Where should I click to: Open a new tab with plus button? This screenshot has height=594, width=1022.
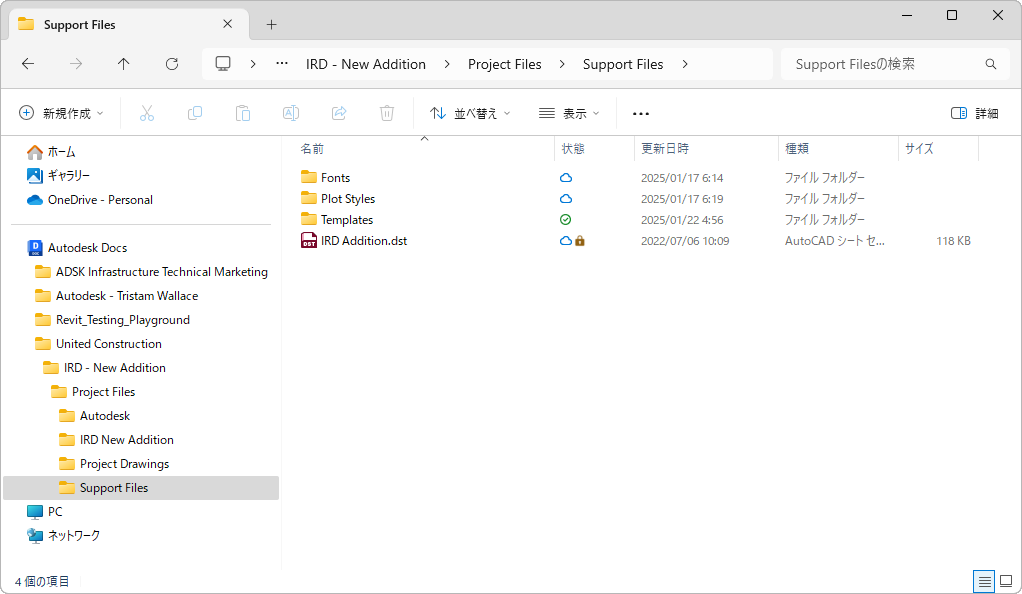[271, 25]
